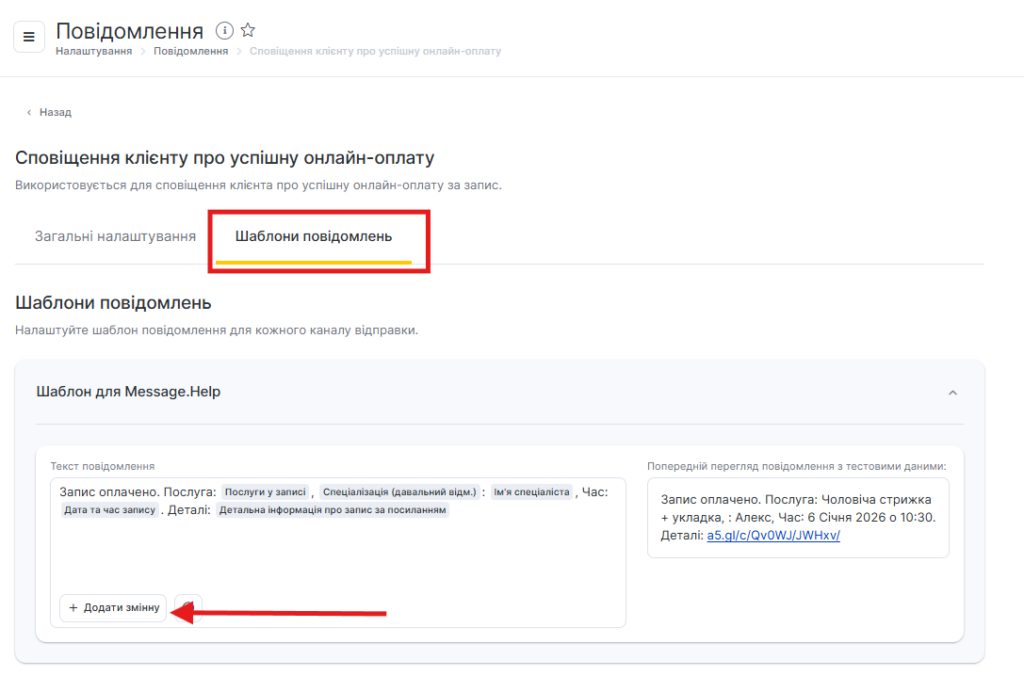Viewport: 1024px width, 692px height.
Task: Open the Повідомлення breadcrumb link
Action: [190, 51]
